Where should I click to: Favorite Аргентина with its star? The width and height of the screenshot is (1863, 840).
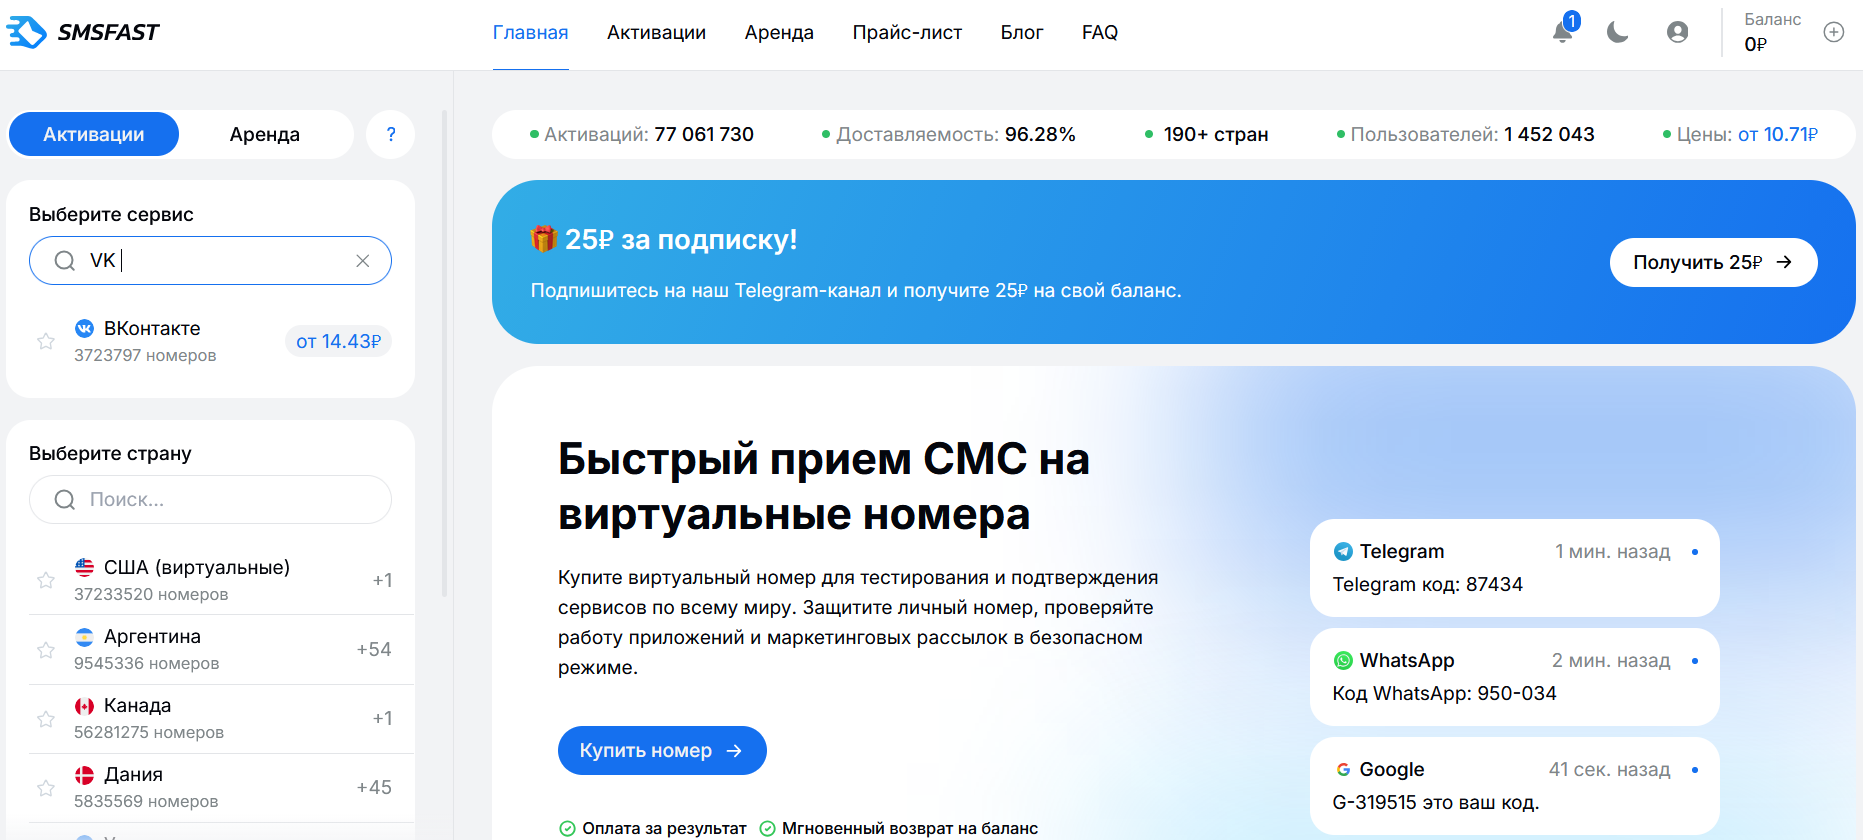tap(46, 650)
